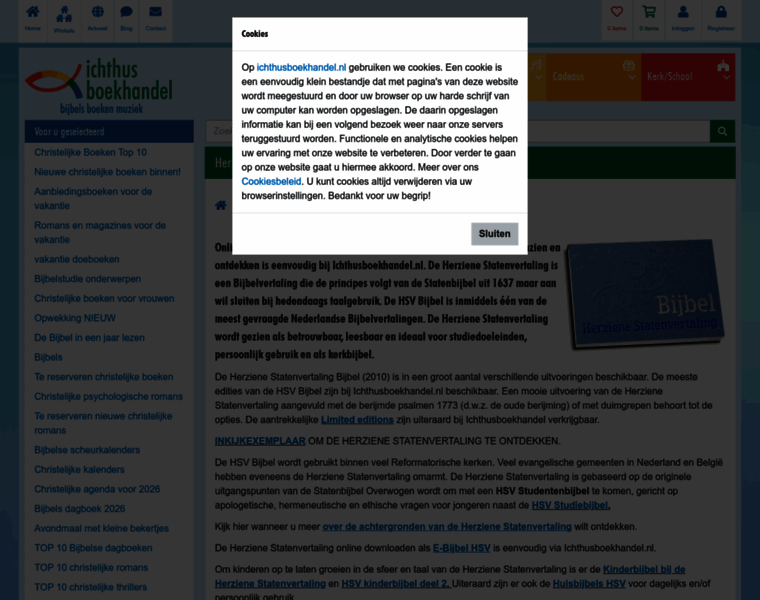Open Bijbelse scheurkalenders
Image resolution: width=760 pixels, height=600 pixels.
pyautogui.click(x=87, y=450)
